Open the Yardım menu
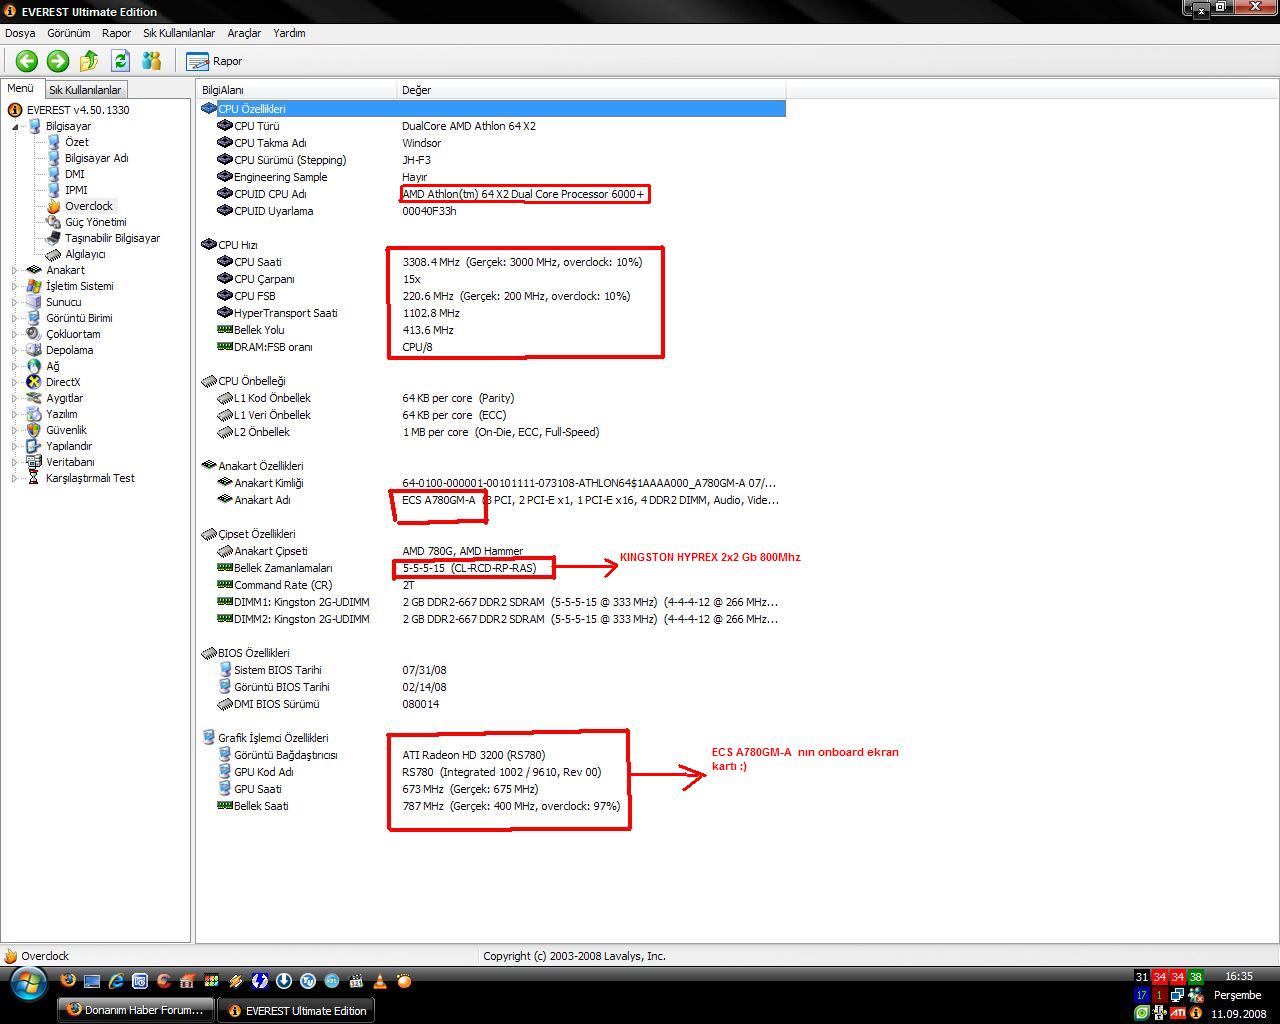 [289, 33]
